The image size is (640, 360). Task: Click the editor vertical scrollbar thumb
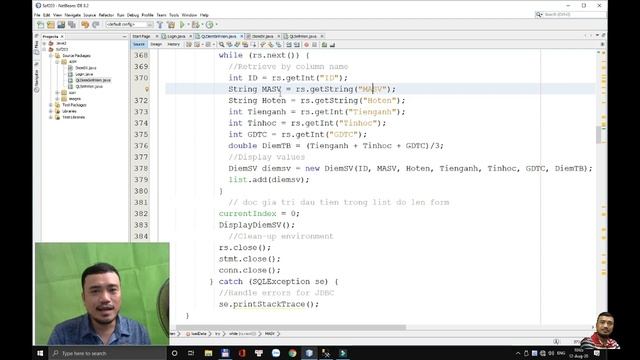pyautogui.click(x=598, y=135)
